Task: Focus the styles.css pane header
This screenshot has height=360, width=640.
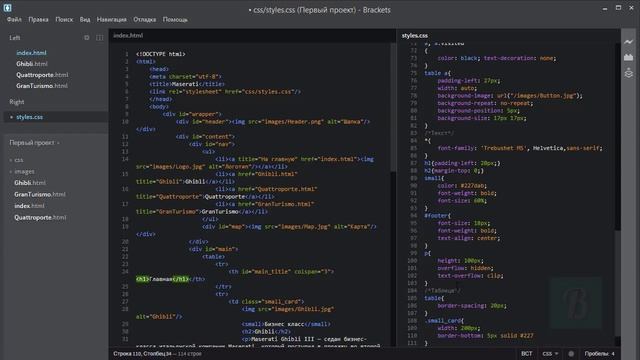Action: point(415,36)
